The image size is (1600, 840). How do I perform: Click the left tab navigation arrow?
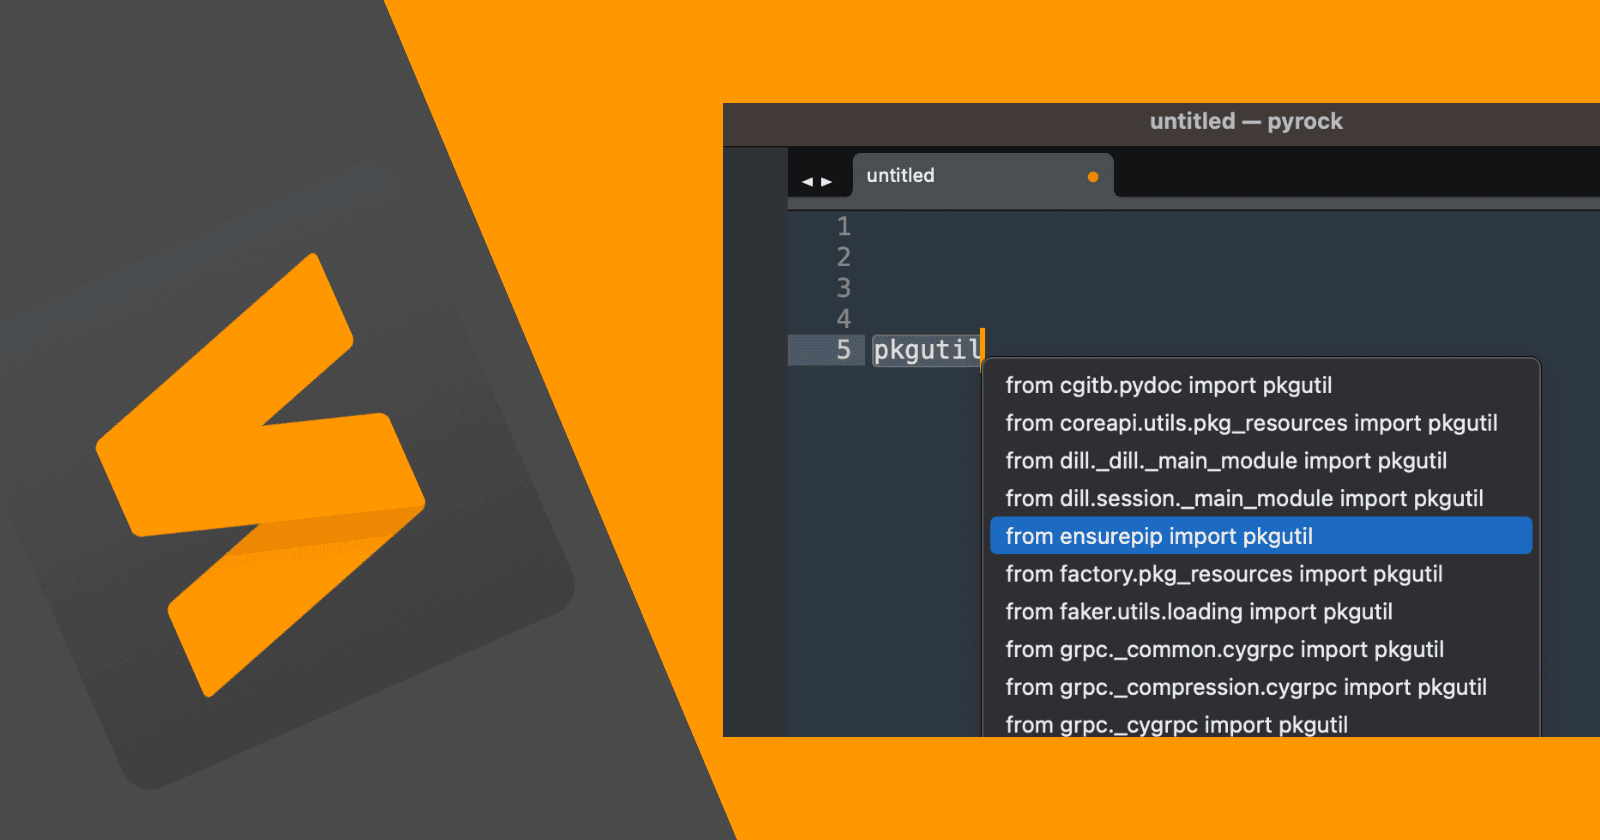[x=807, y=182]
